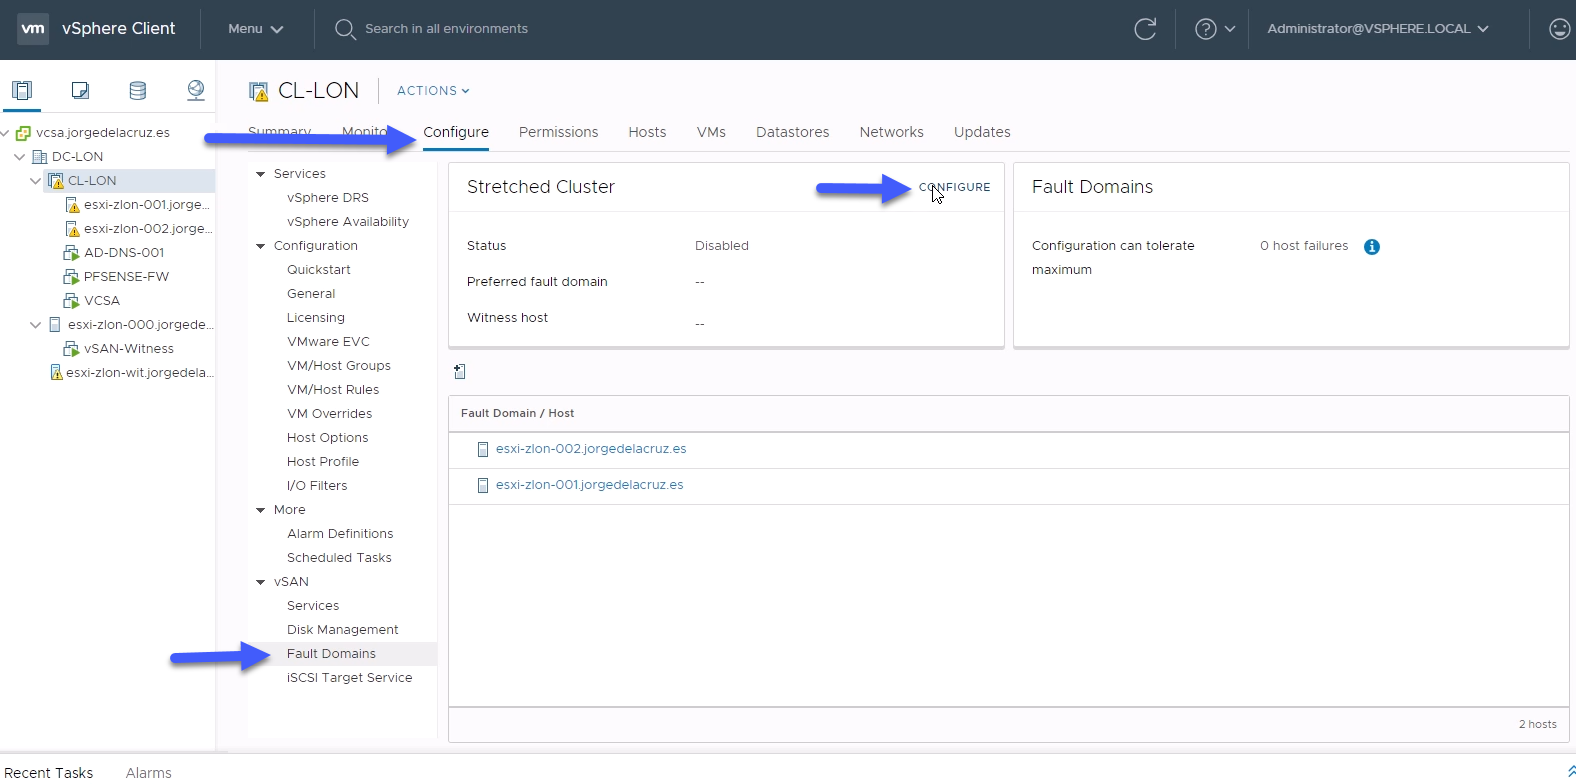The height and width of the screenshot is (784, 1576).
Task: Click the VMware vm logo
Action: (x=33, y=29)
